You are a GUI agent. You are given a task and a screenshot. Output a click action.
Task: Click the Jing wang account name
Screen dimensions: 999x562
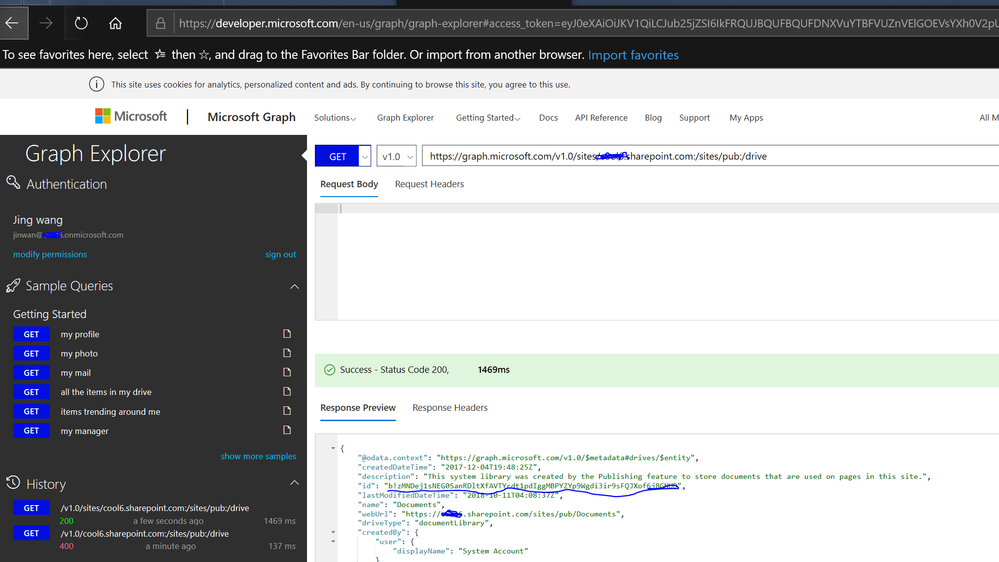(x=38, y=220)
